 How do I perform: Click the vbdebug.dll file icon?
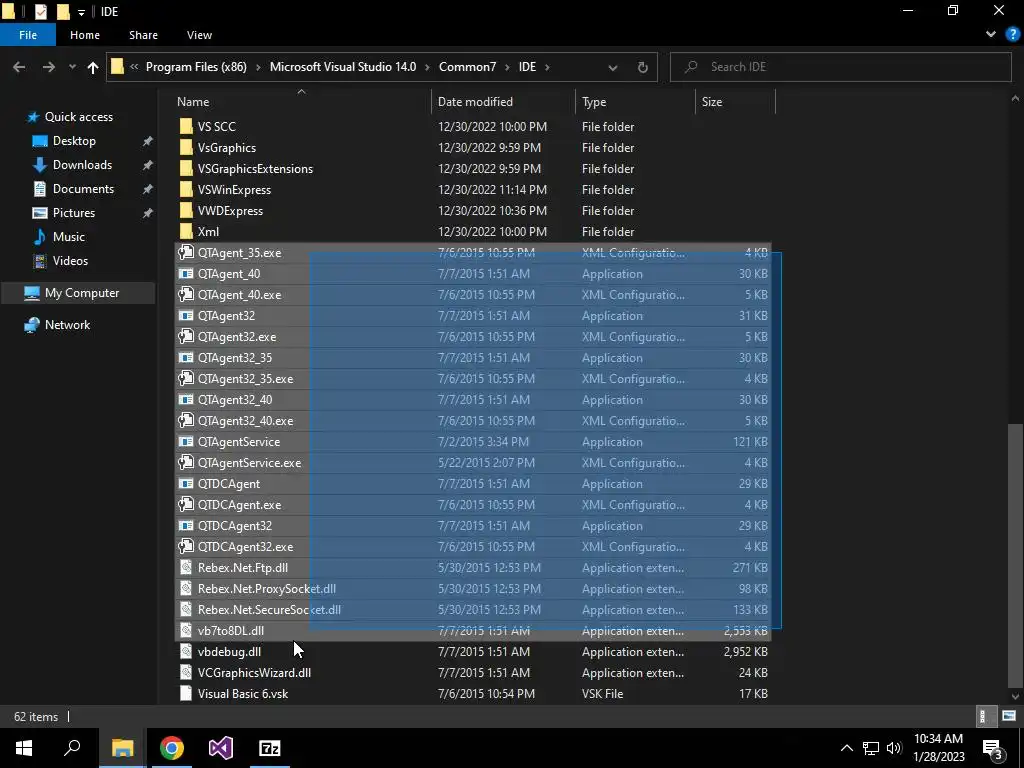click(x=186, y=651)
